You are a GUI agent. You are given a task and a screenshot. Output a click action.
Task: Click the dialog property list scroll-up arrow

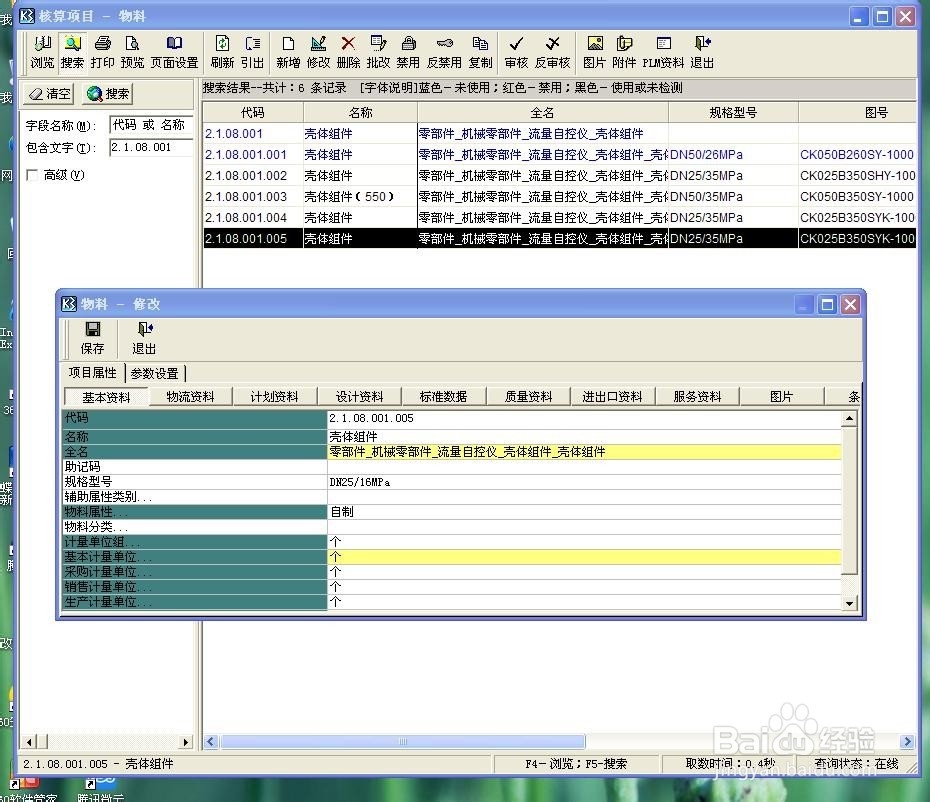click(849, 418)
